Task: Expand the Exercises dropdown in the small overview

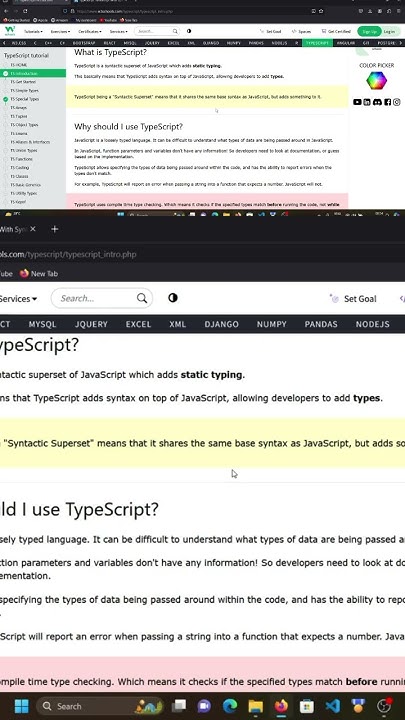Action: 60,31
